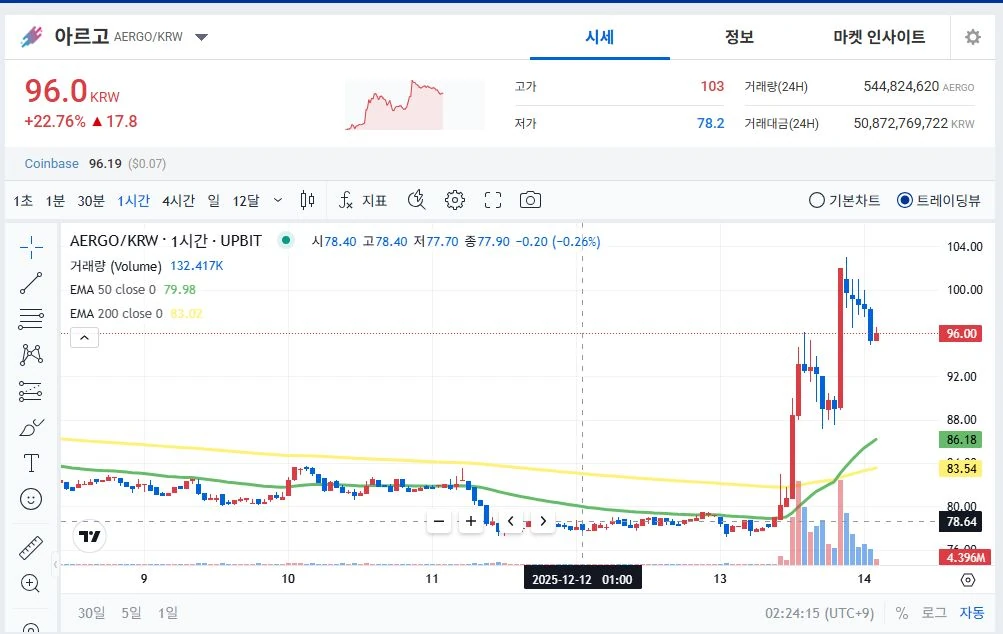Set timeframe to 1시간

pyautogui.click(x=133, y=200)
